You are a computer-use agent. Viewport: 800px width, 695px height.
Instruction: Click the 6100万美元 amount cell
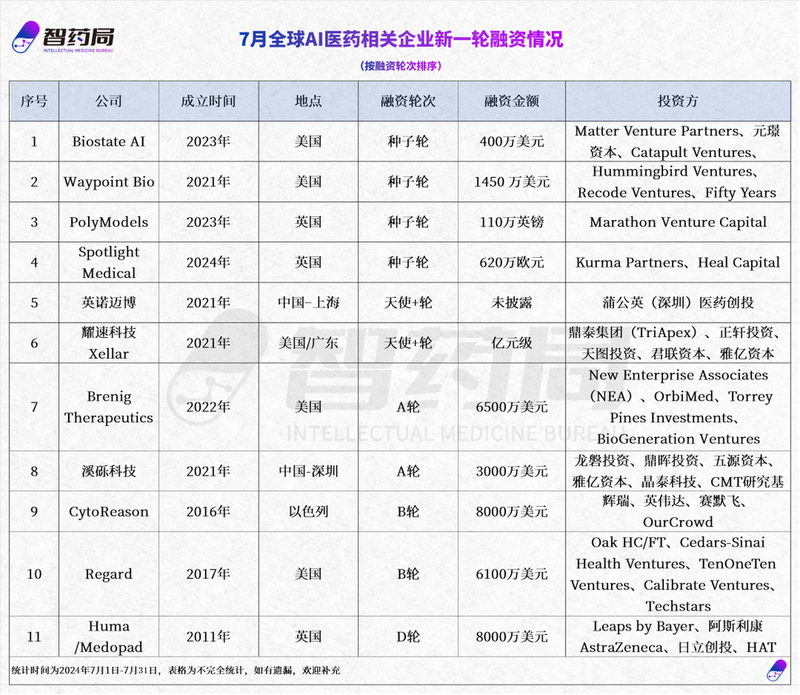coord(512,574)
